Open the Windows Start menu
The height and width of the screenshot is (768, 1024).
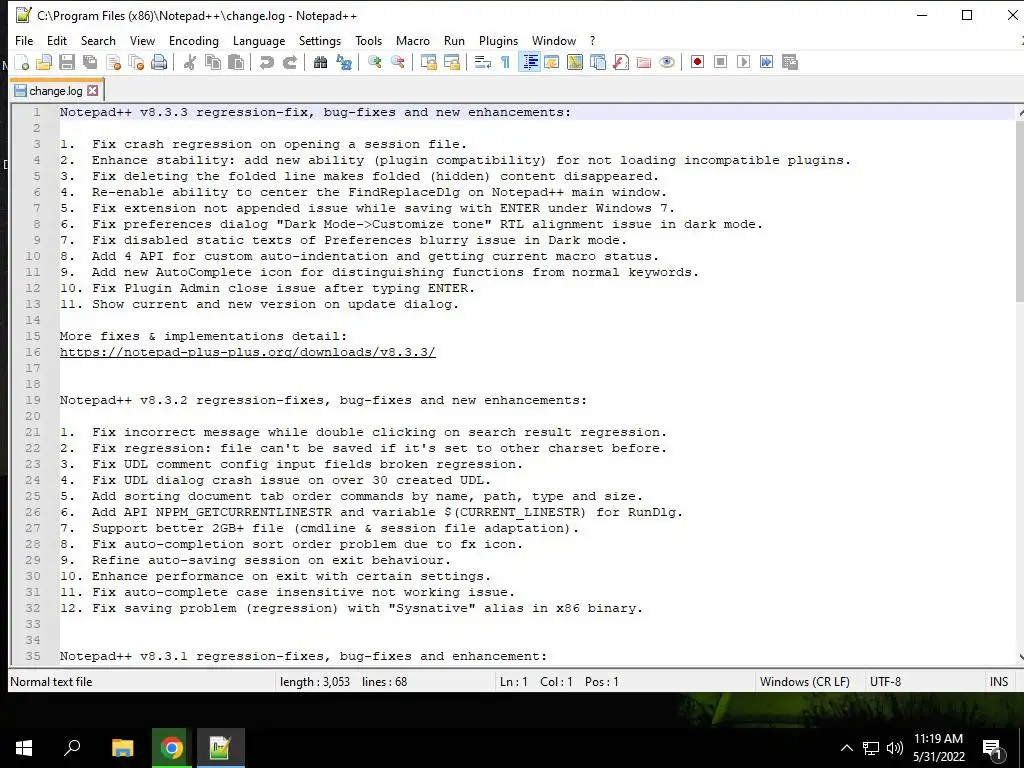24,748
